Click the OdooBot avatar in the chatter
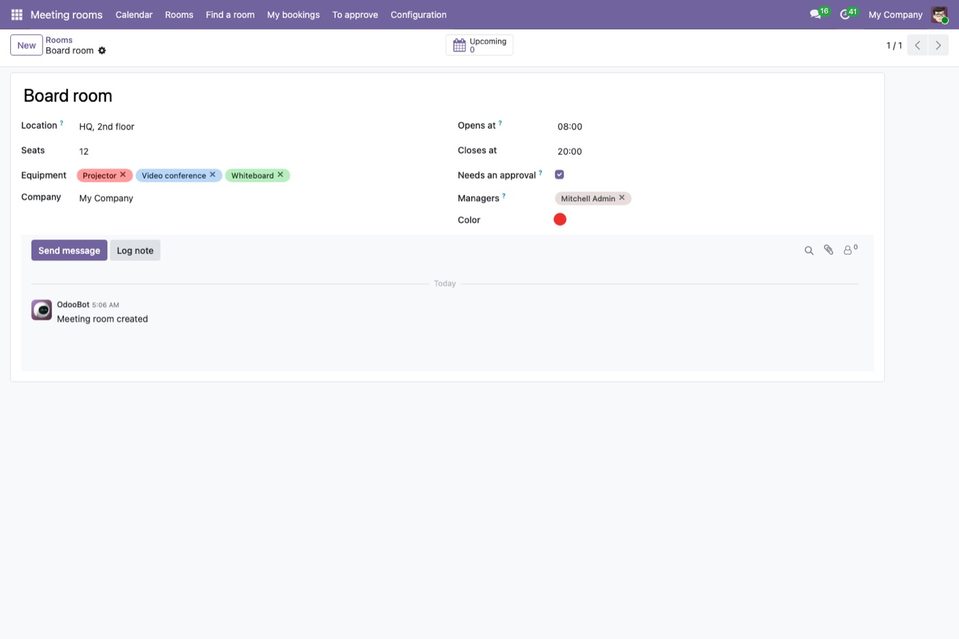The height and width of the screenshot is (639, 959). click(42, 310)
